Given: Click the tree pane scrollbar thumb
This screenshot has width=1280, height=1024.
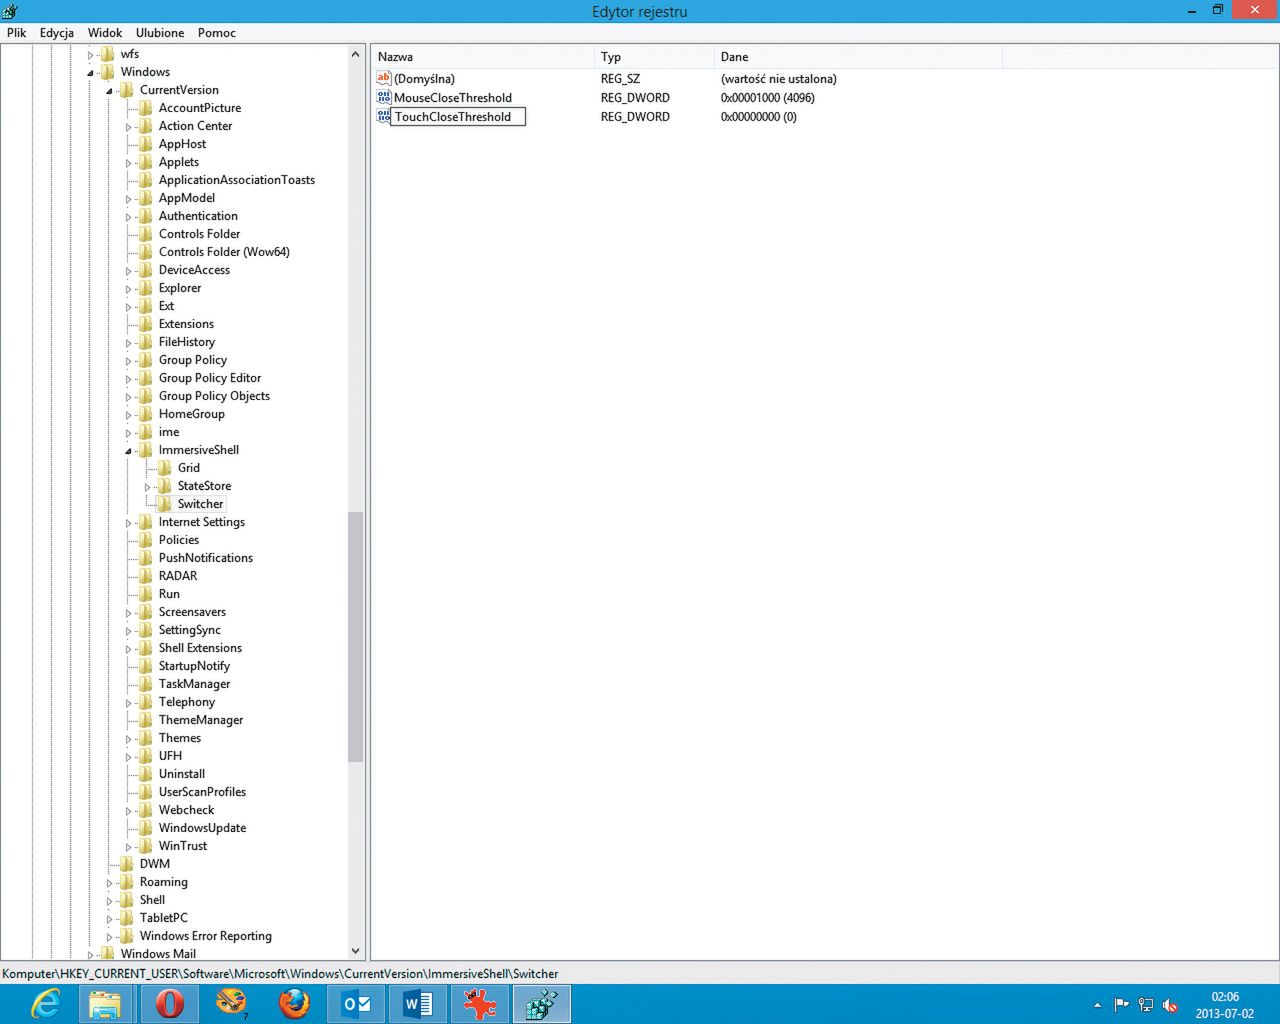Looking at the screenshot, I should [x=355, y=637].
